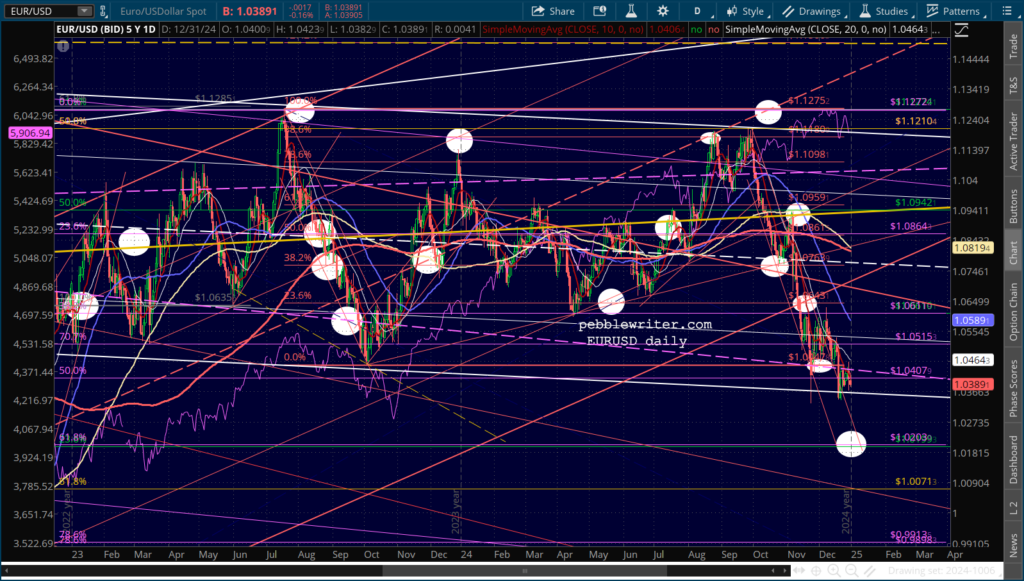Open chart settings gear icon
The image size is (1024, 581).
point(662,11)
